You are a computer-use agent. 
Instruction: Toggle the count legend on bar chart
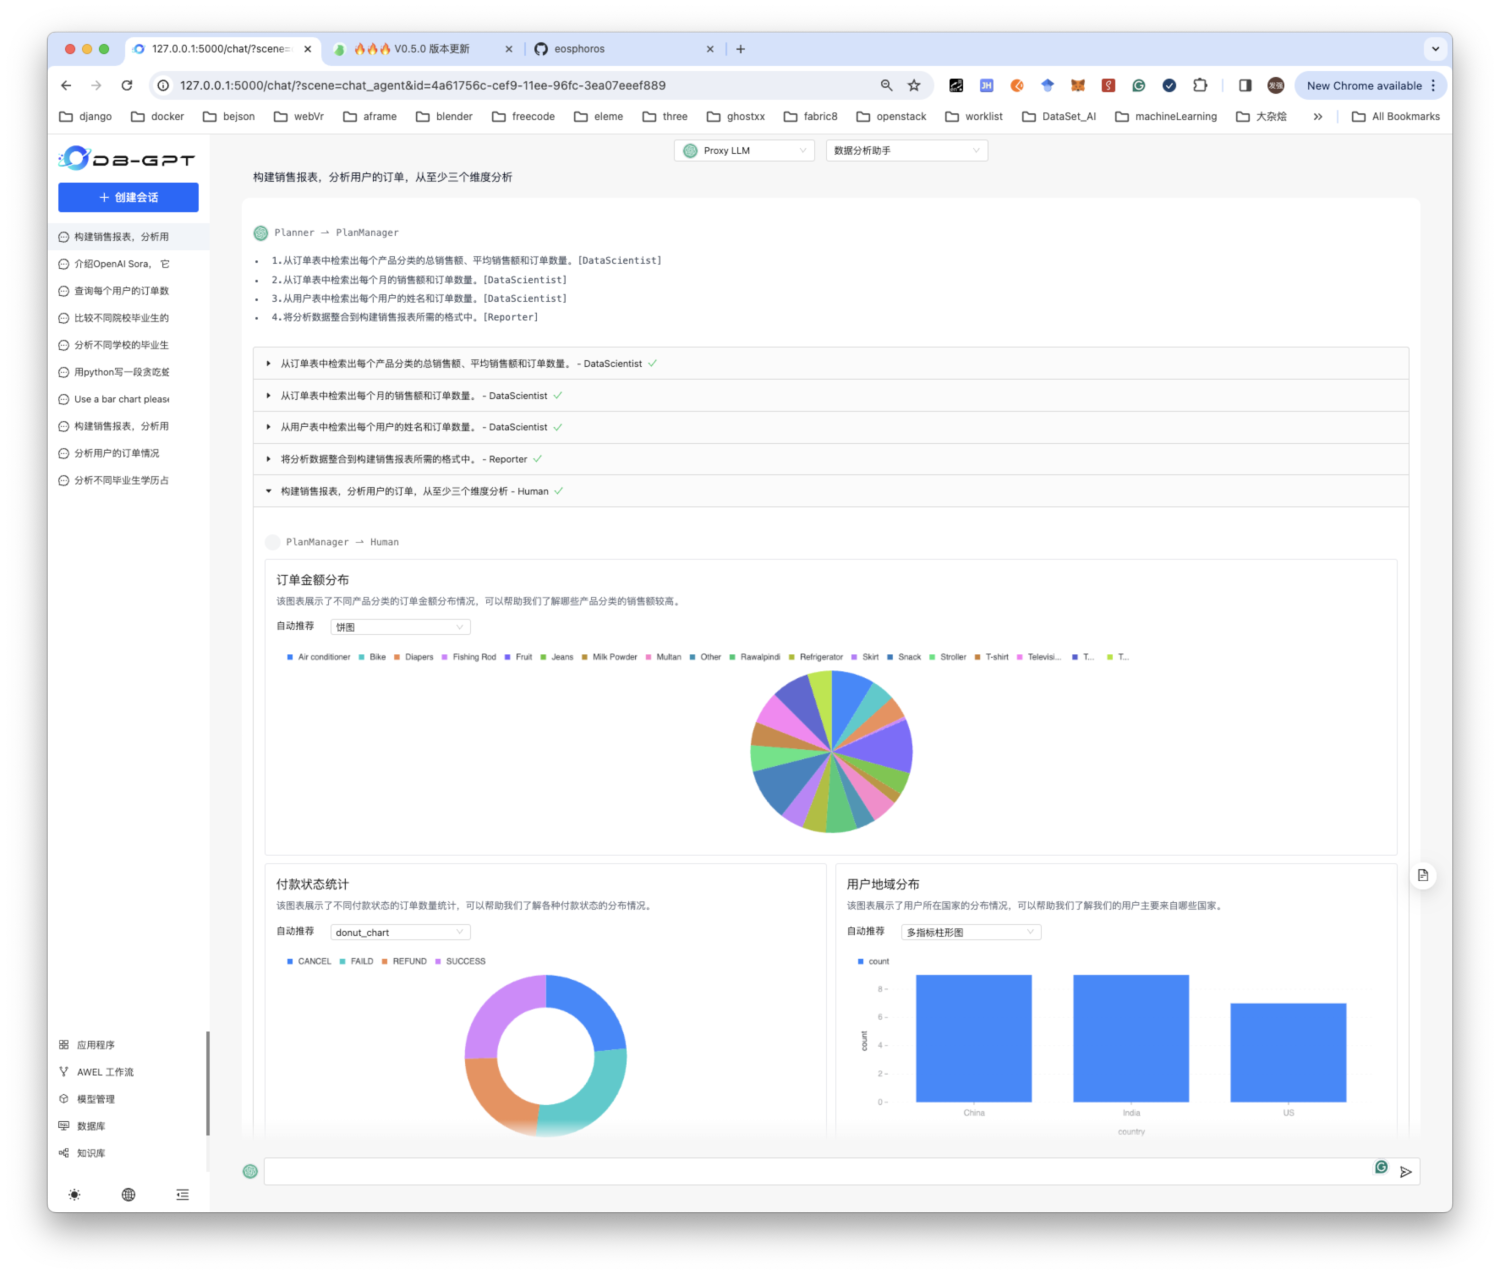873,961
